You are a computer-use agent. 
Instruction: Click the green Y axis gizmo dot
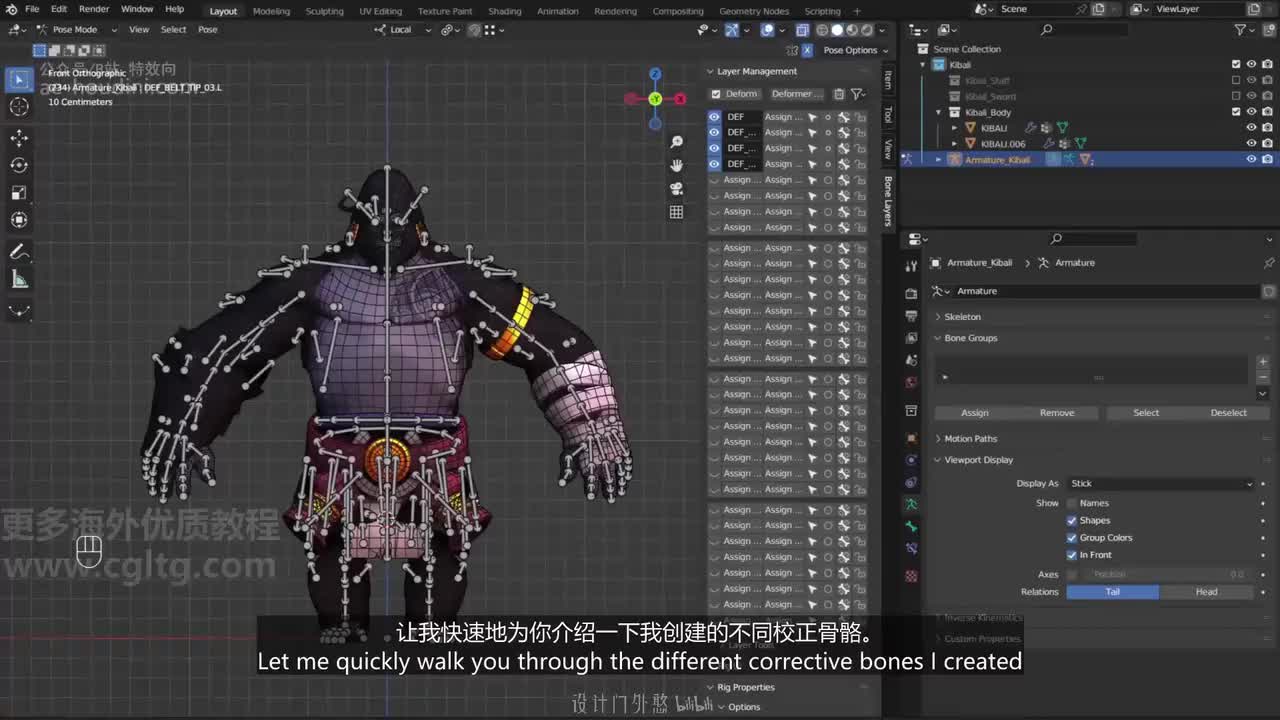[655, 99]
